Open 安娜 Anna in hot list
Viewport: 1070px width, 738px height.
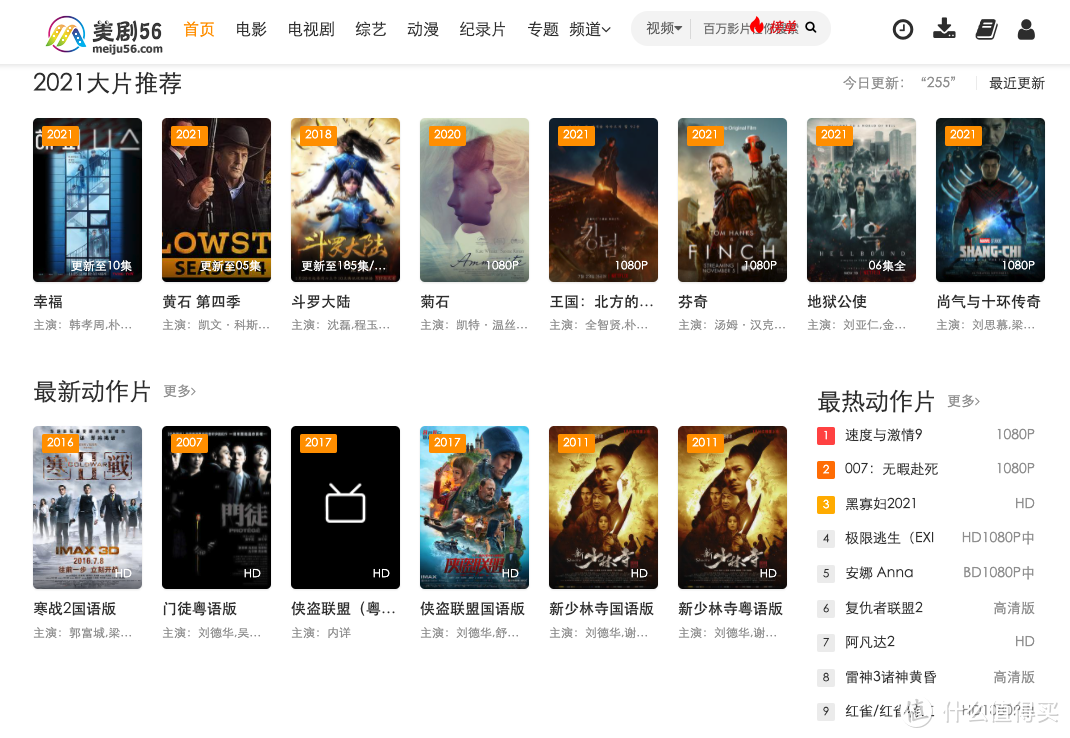[879, 573]
